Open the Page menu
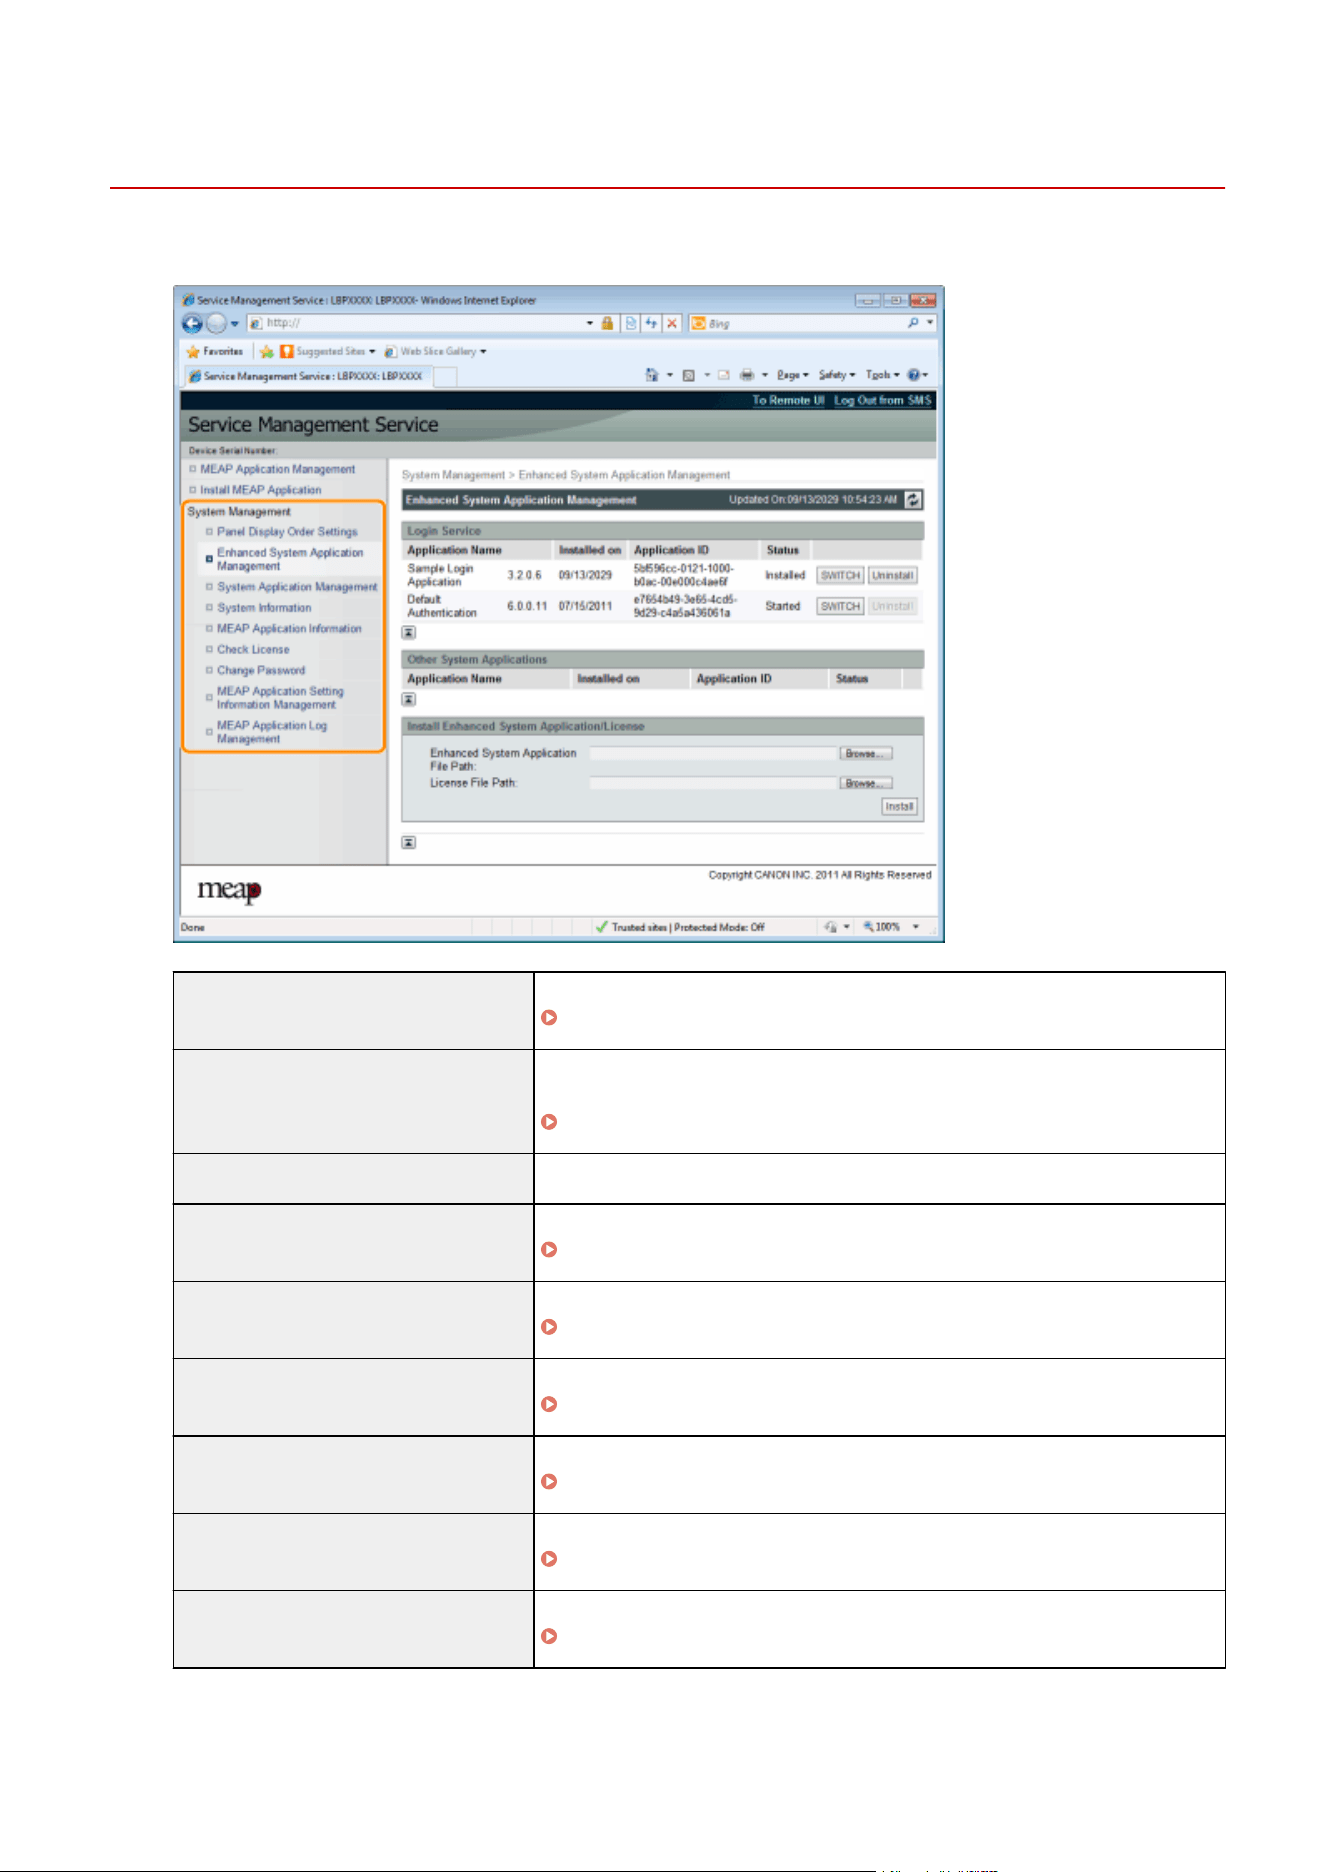 coord(793,375)
